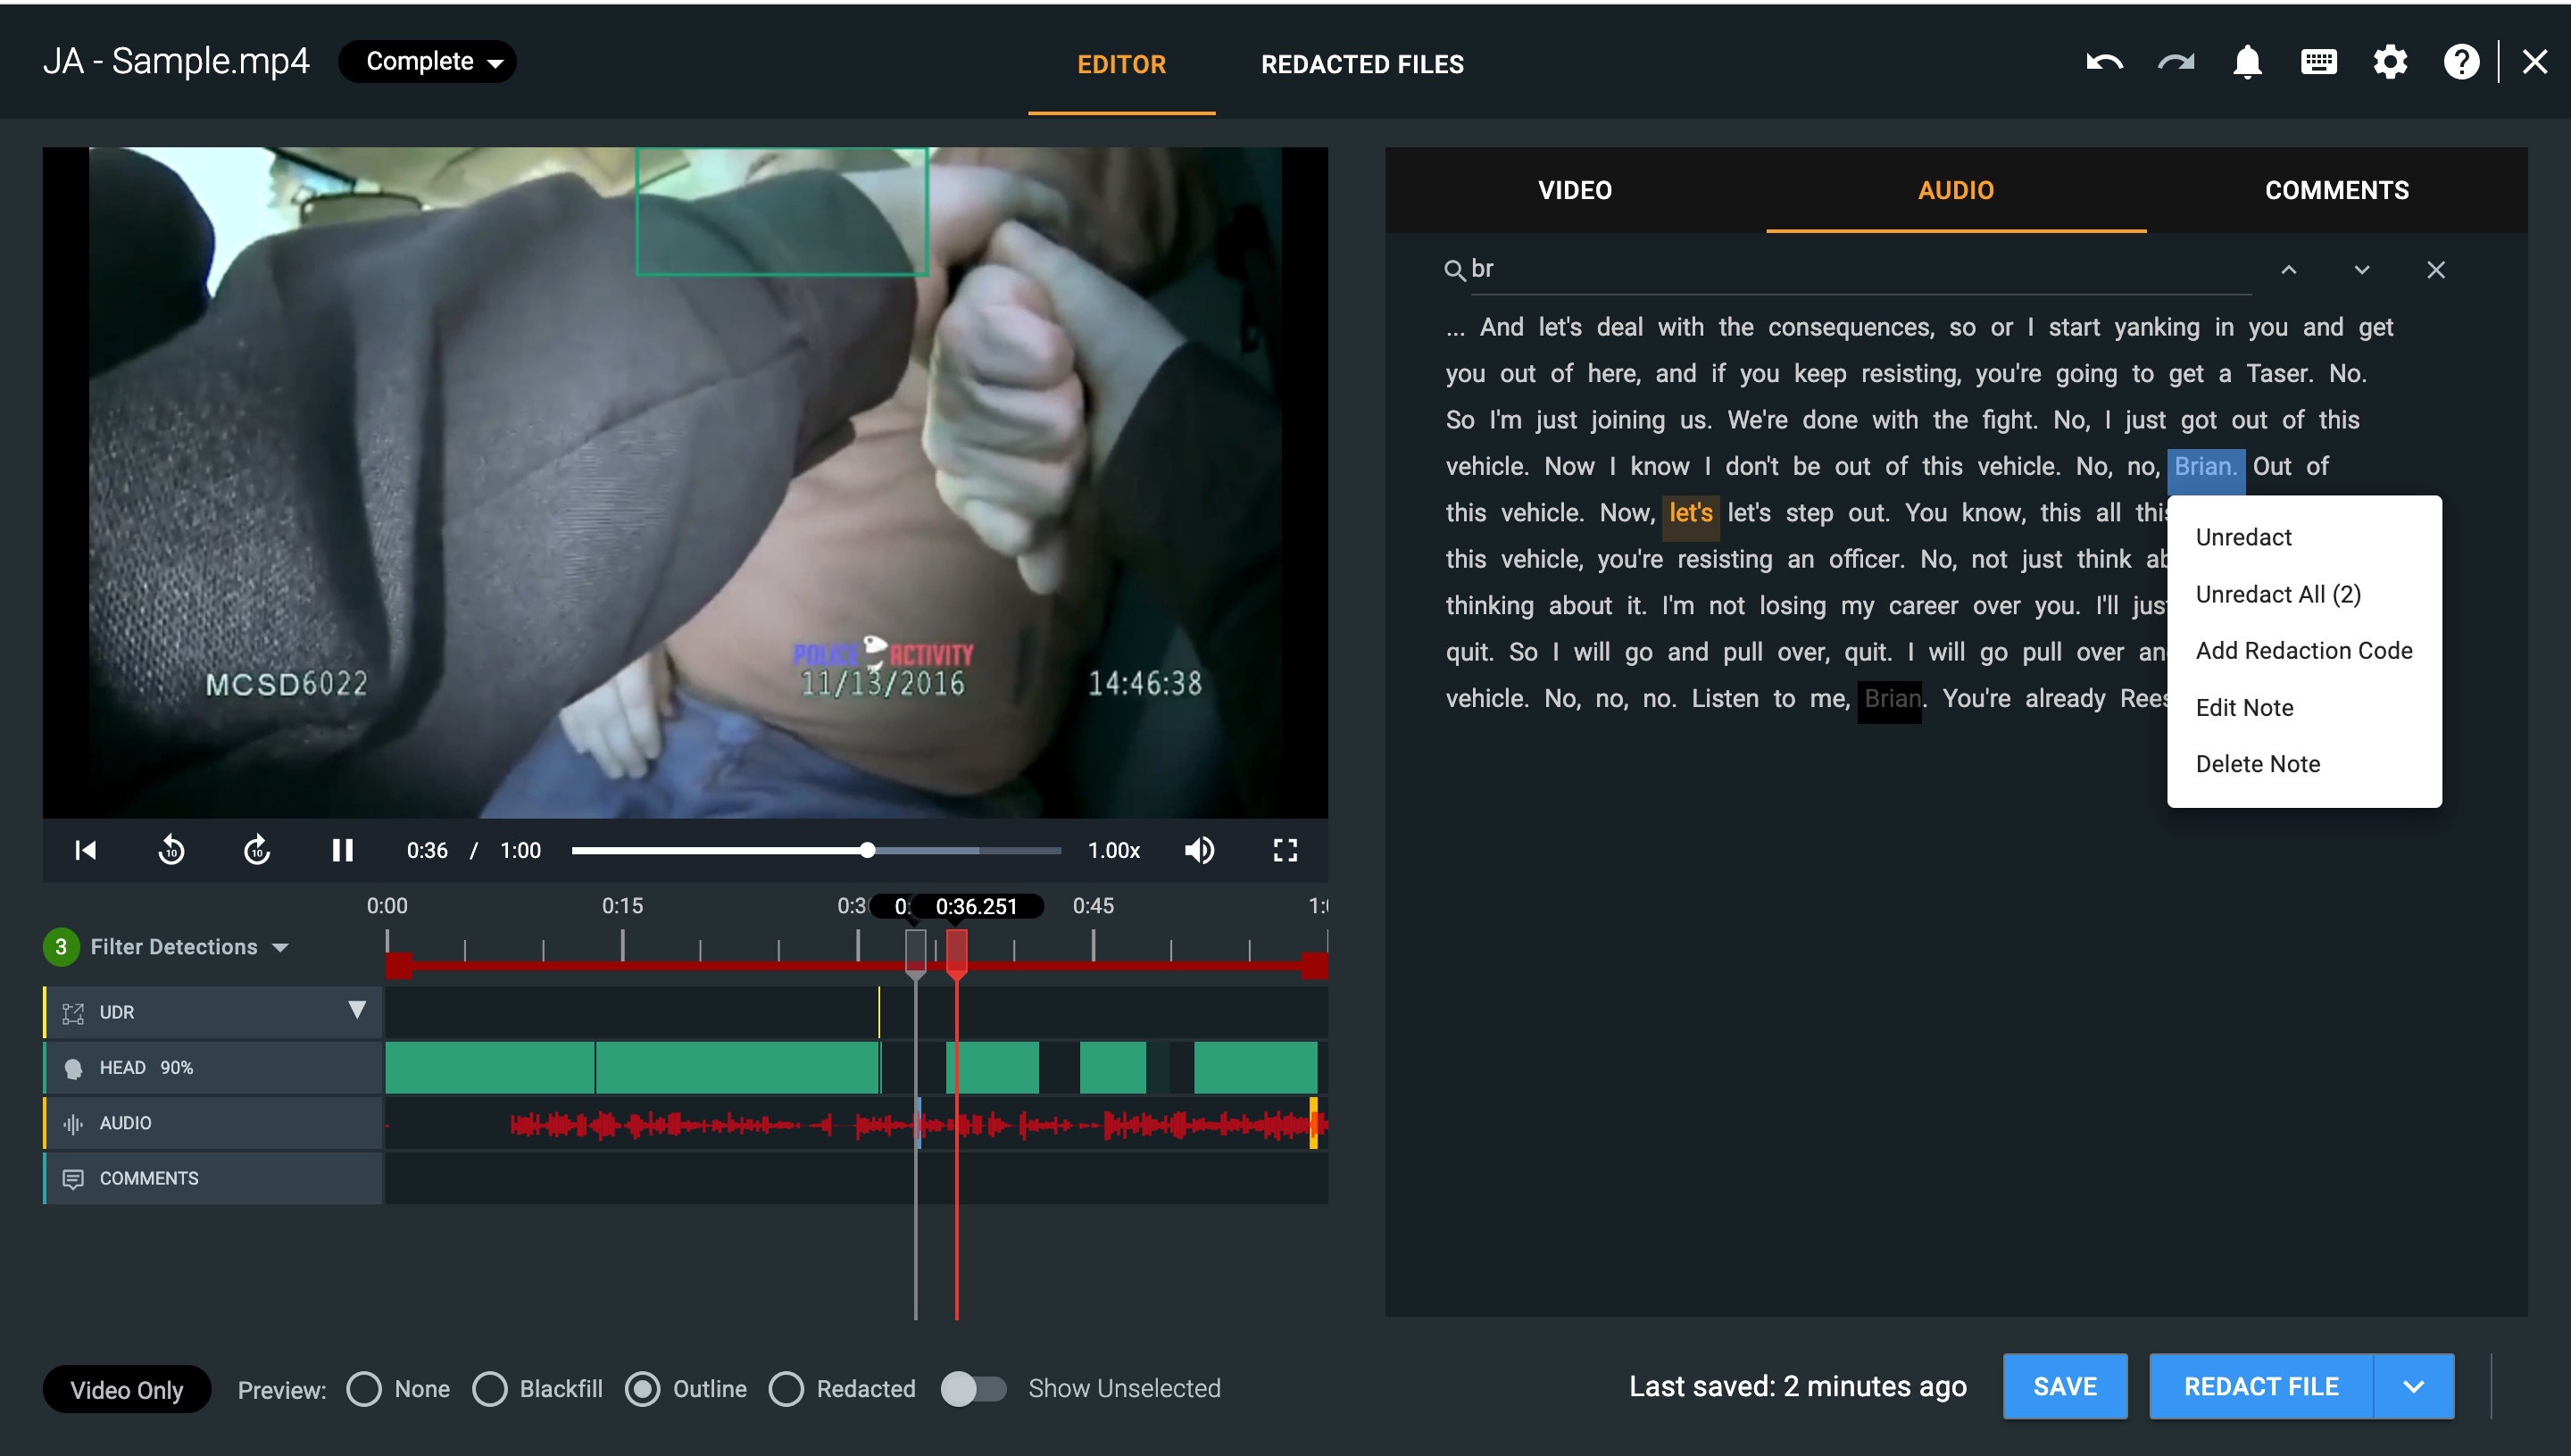Open the settings gear
This screenshot has width=2571, height=1456.
tap(2390, 63)
